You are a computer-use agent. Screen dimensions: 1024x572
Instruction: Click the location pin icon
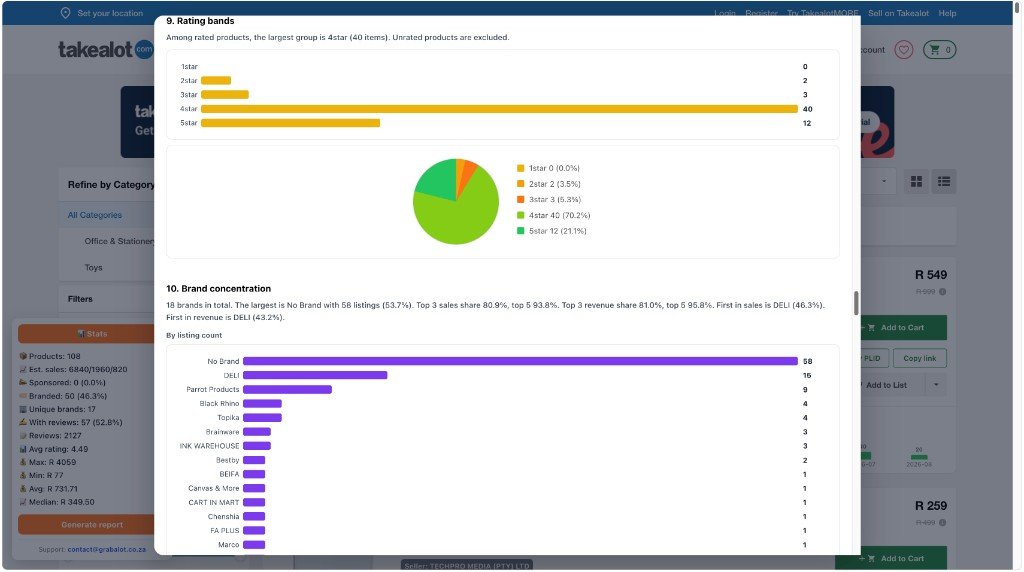(x=65, y=13)
